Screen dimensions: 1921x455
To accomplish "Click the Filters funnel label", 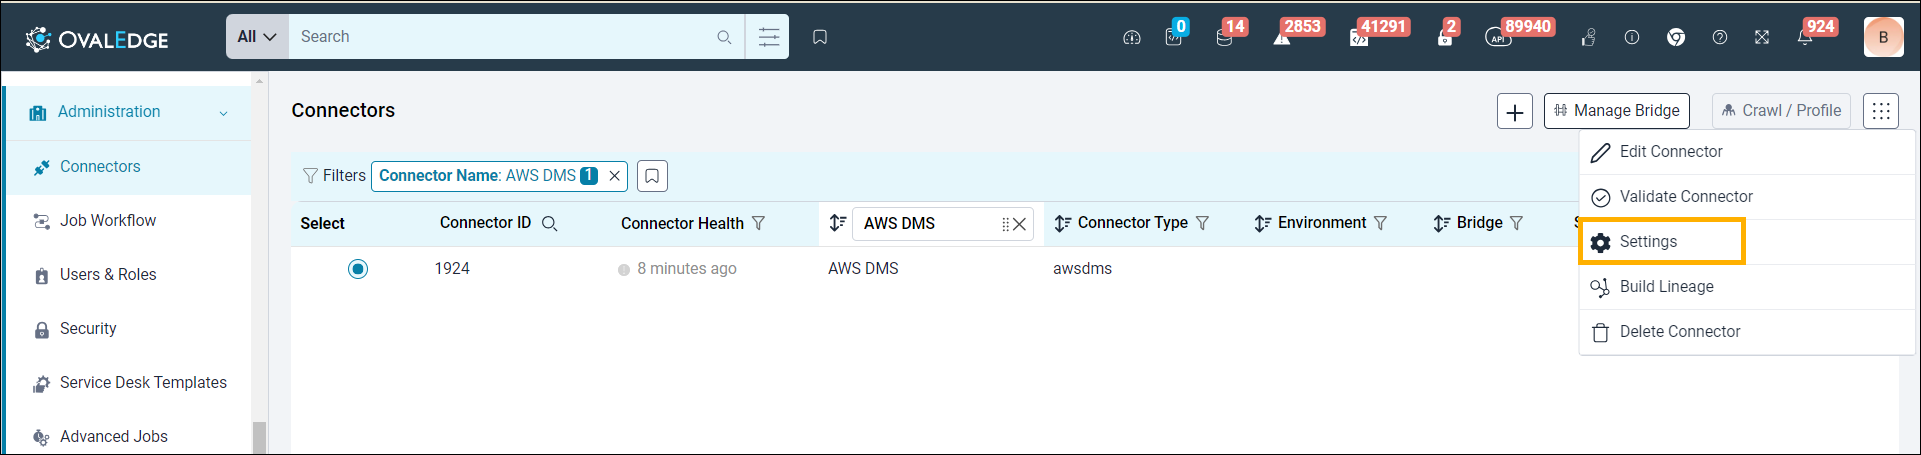I will click(x=334, y=176).
